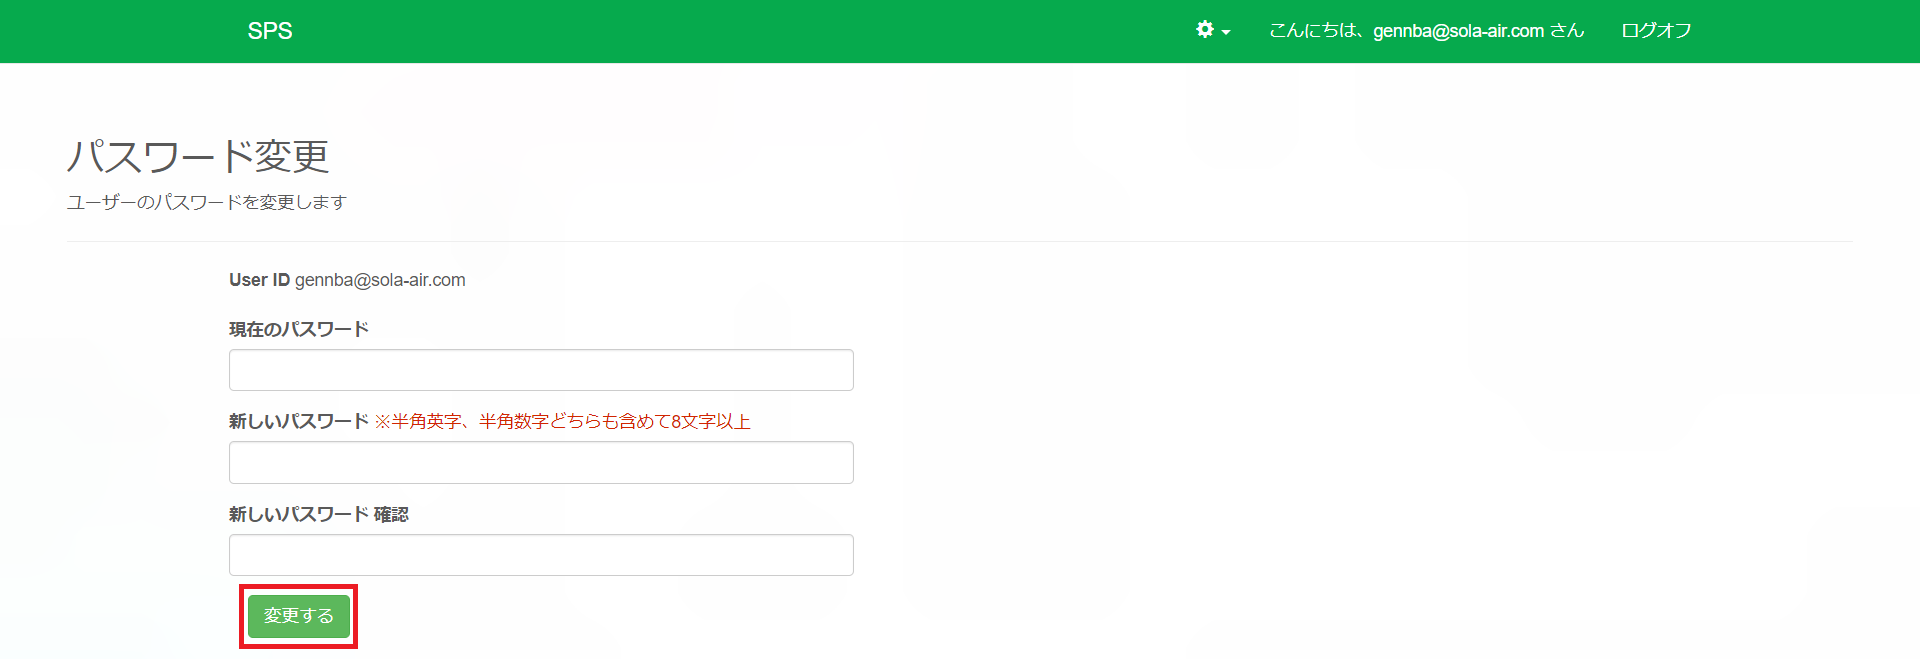Click the 新しいパスワード 確認 label
The height and width of the screenshot is (659, 1920).
tap(318, 514)
